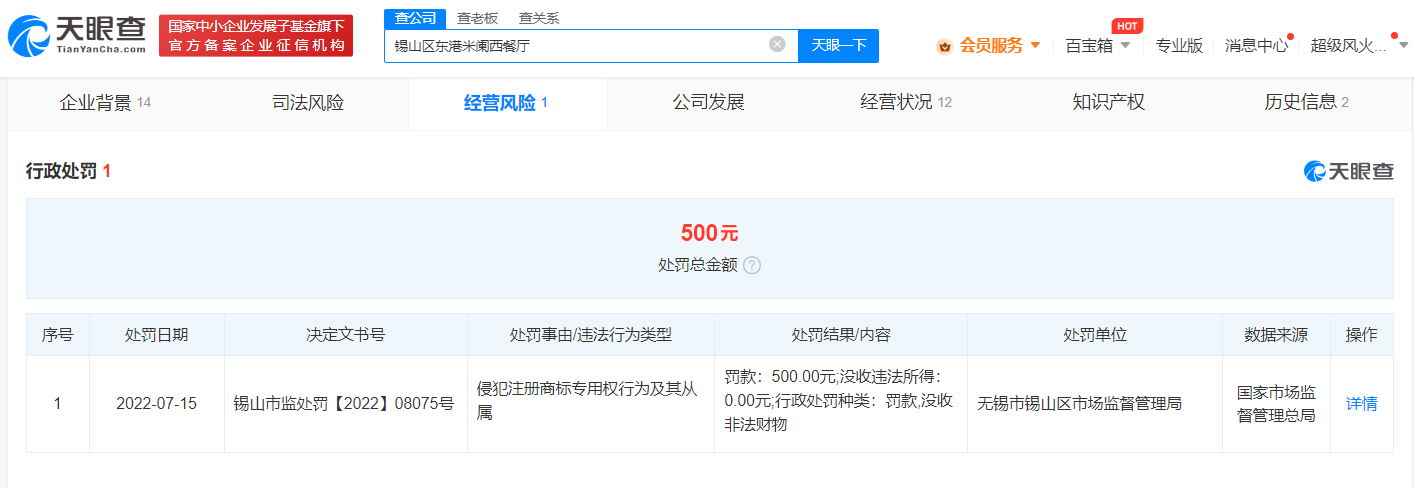The image size is (1414, 488).
Task: Open the 企业背景 tab
Action: [105, 102]
